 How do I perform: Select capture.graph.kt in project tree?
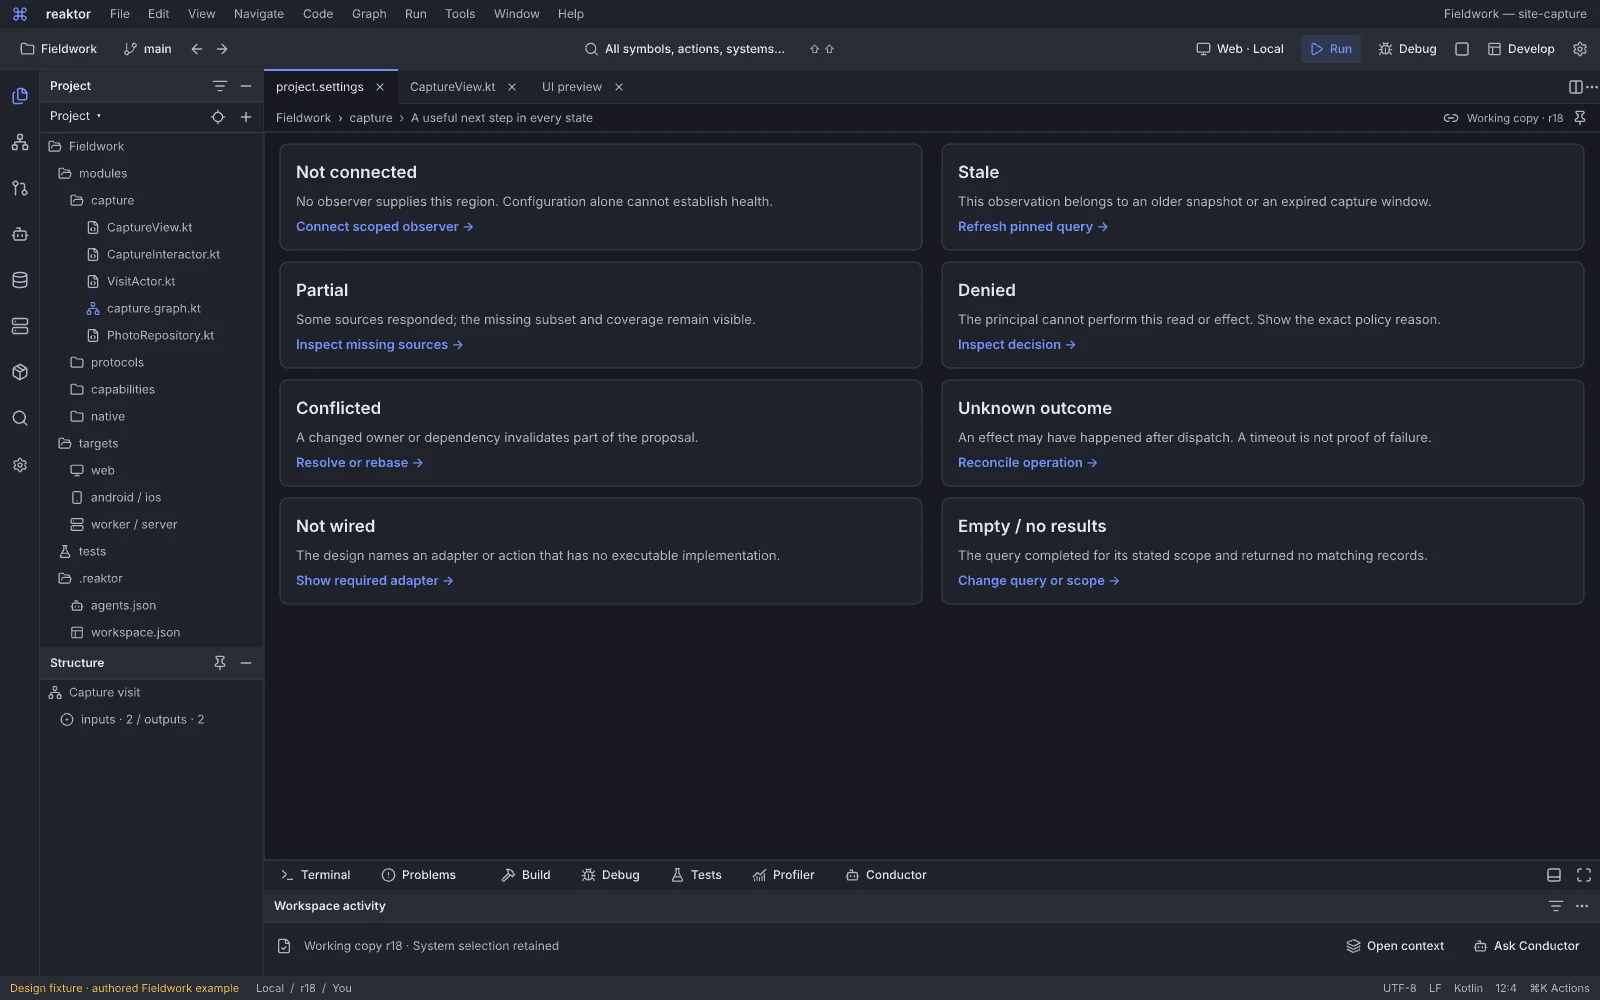[144, 308]
